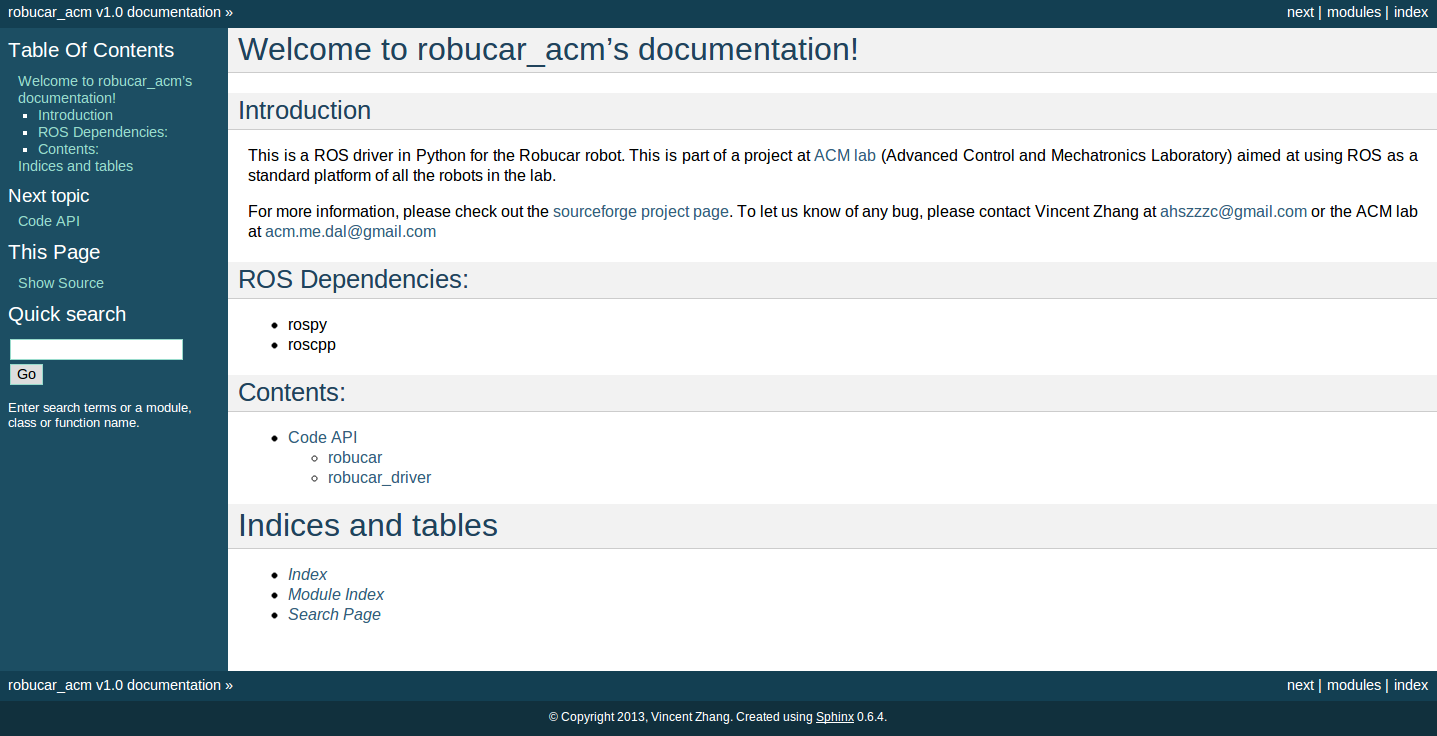Open the sourceforge project page link
Screen dimensions: 1437x736
coord(640,211)
